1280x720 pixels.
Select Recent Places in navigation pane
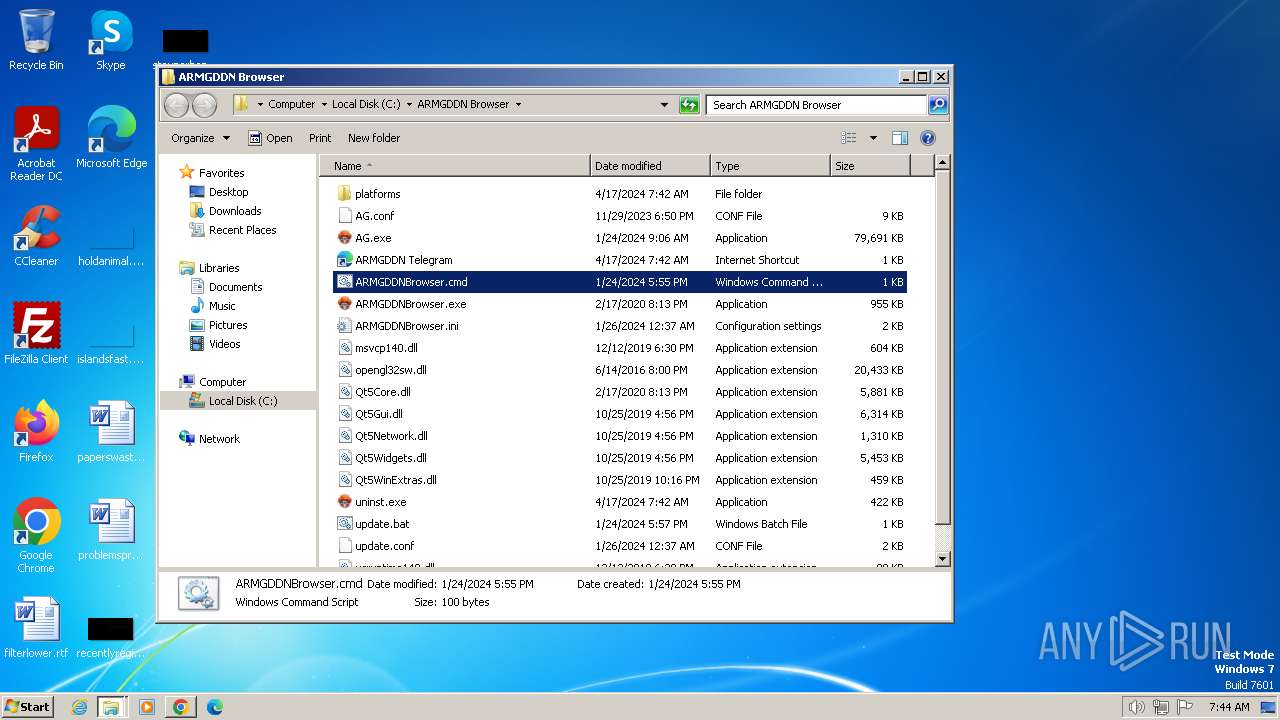242,230
